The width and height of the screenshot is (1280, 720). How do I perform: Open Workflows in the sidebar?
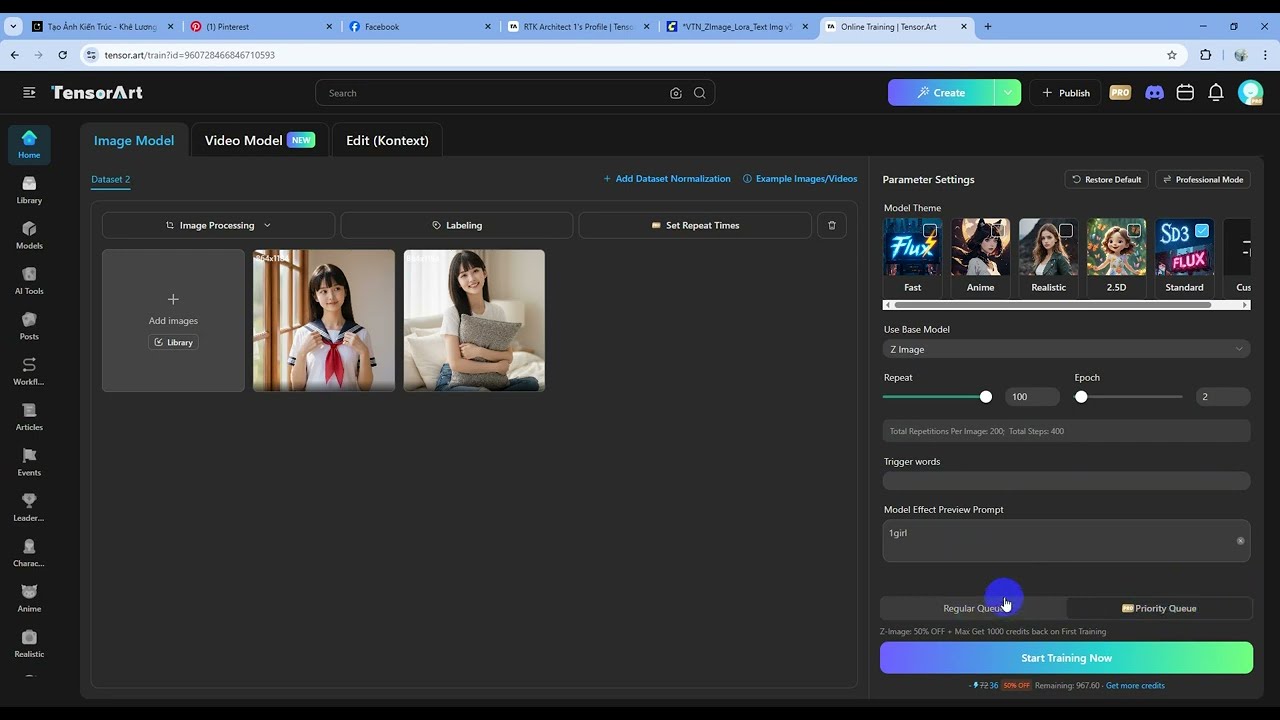[x=29, y=372]
